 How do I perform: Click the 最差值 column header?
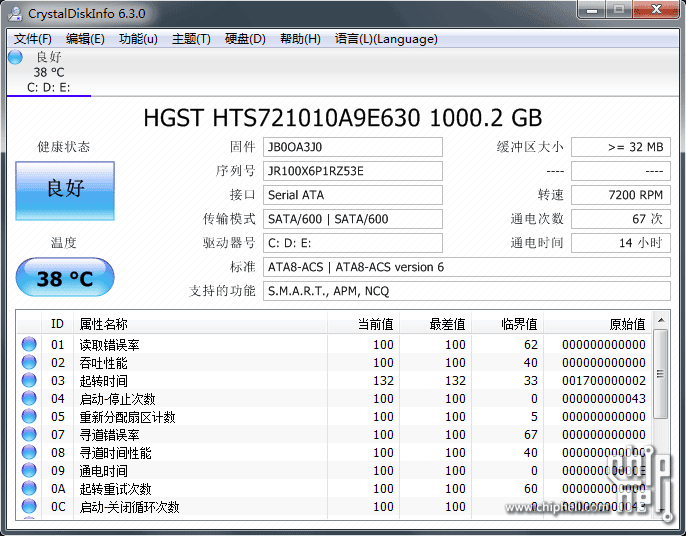435,324
